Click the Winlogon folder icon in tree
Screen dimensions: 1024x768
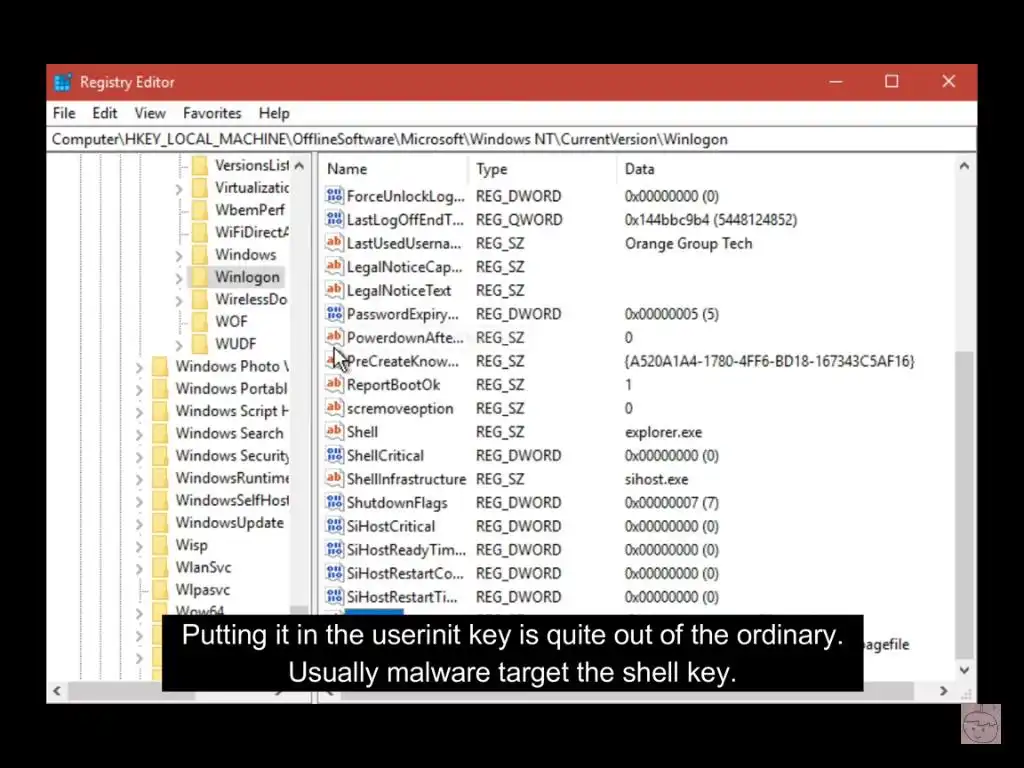click(x=200, y=277)
